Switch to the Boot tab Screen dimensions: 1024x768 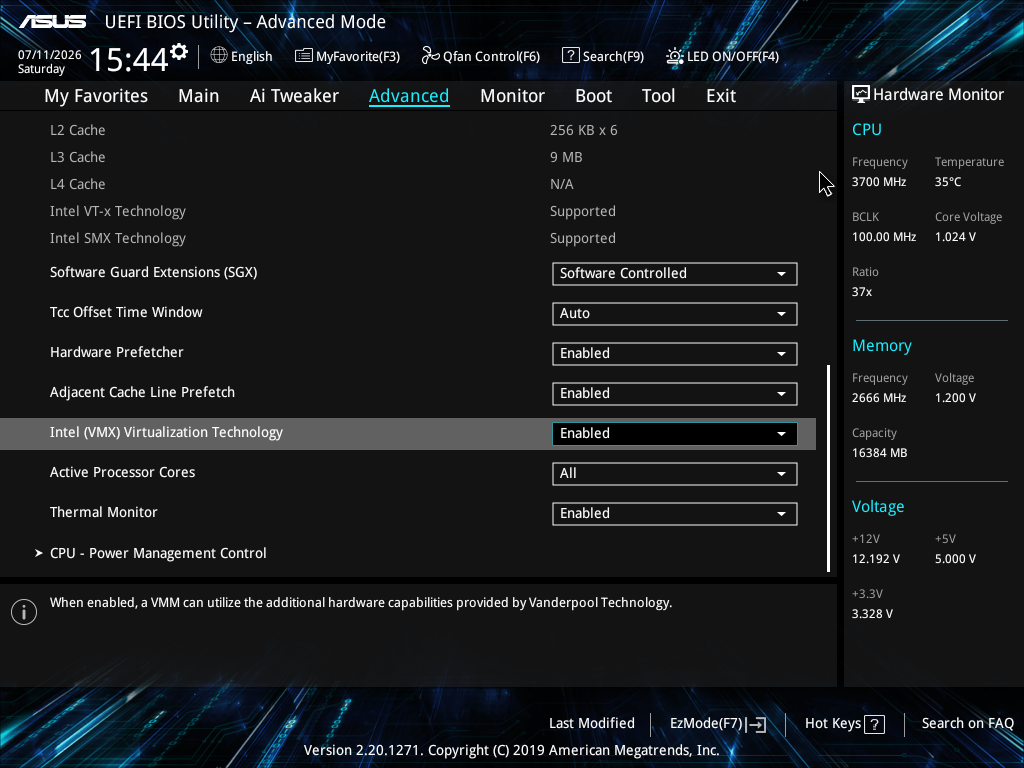(x=593, y=96)
